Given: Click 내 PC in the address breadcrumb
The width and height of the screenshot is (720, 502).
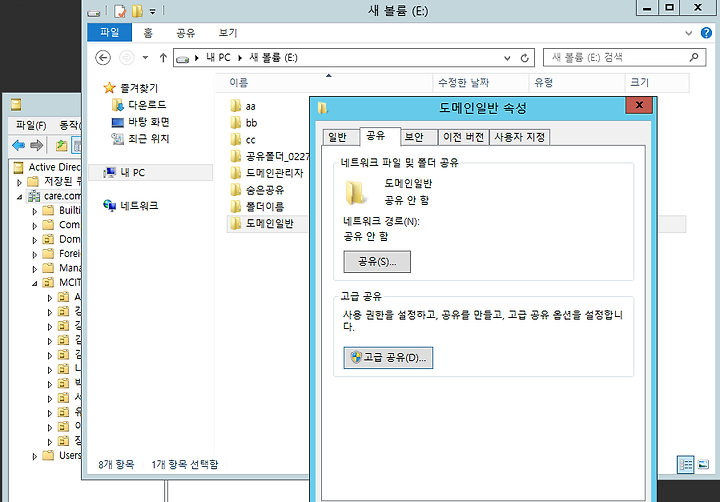Looking at the screenshot, I should click(x=218, y=58).
